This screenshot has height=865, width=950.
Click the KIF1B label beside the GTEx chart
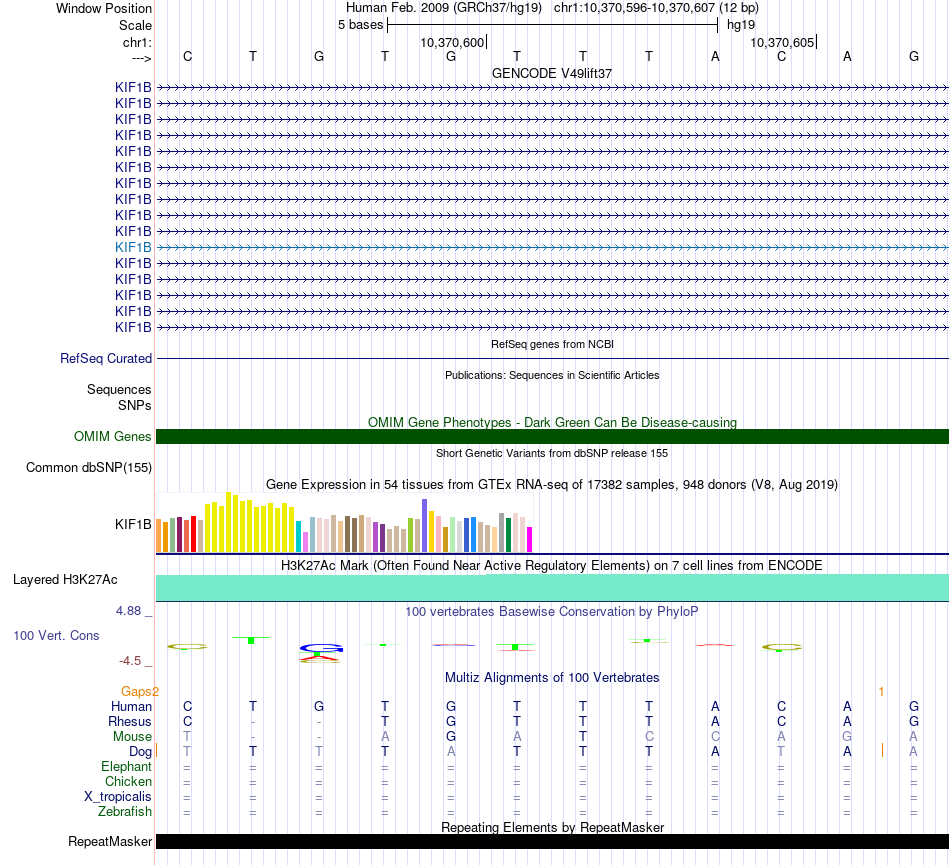[133, 524]
